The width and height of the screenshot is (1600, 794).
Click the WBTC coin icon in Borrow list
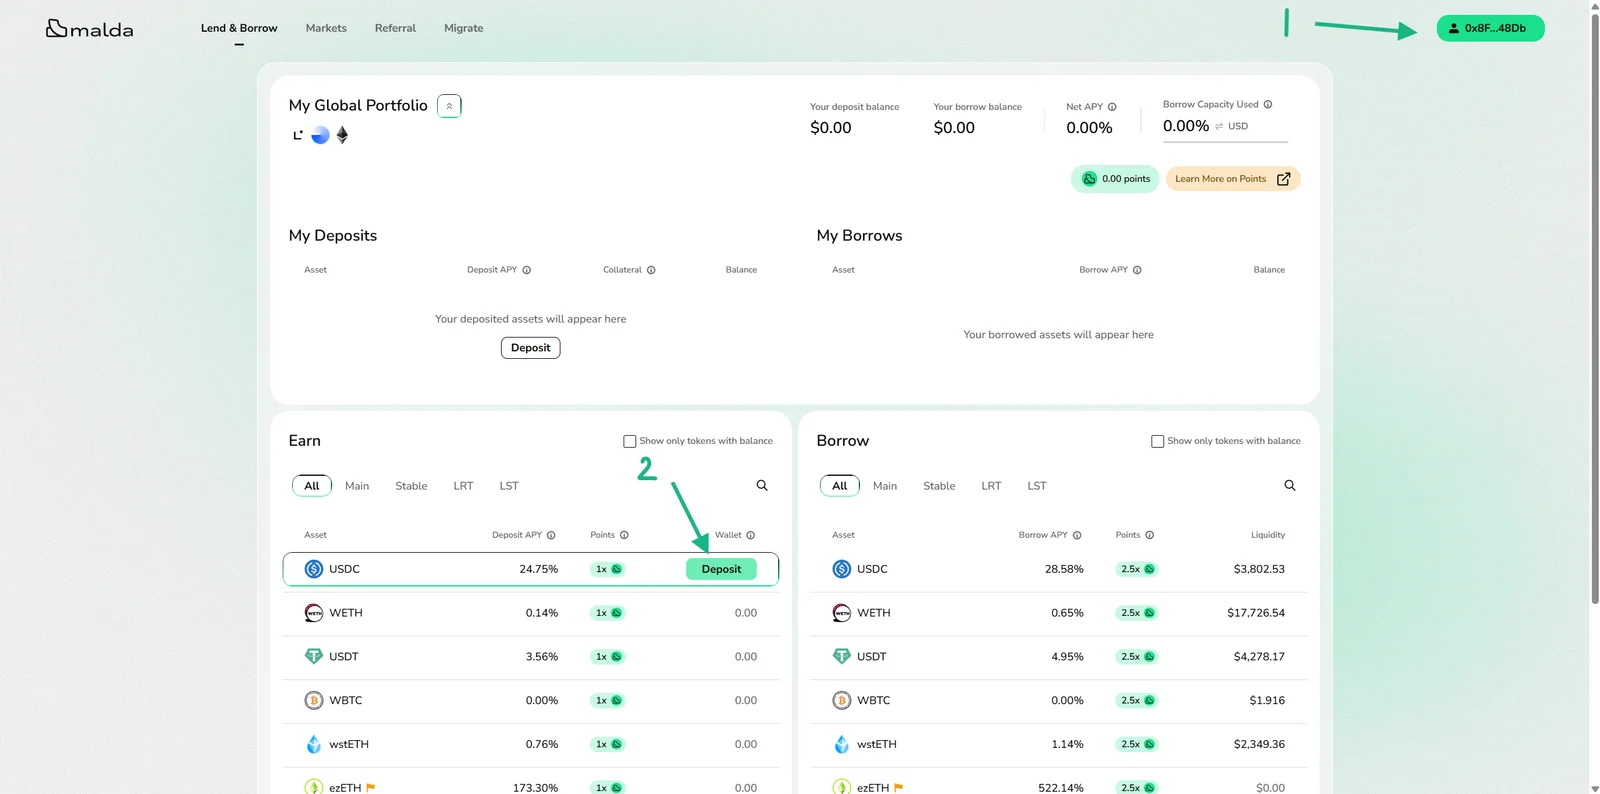coord(842,700)
